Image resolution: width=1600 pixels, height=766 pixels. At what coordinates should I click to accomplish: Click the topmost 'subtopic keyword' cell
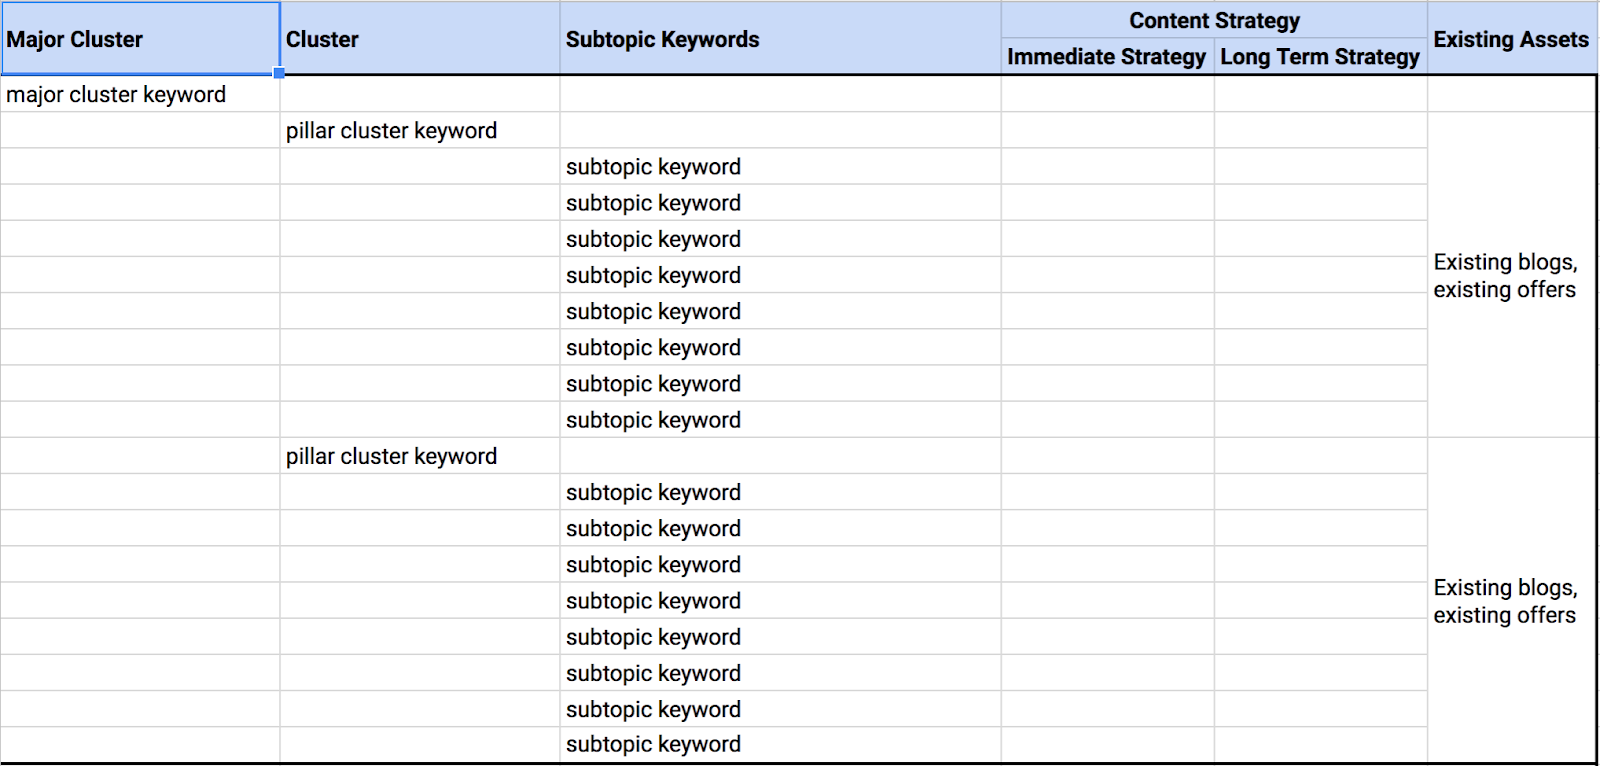(x=779, y=167)
